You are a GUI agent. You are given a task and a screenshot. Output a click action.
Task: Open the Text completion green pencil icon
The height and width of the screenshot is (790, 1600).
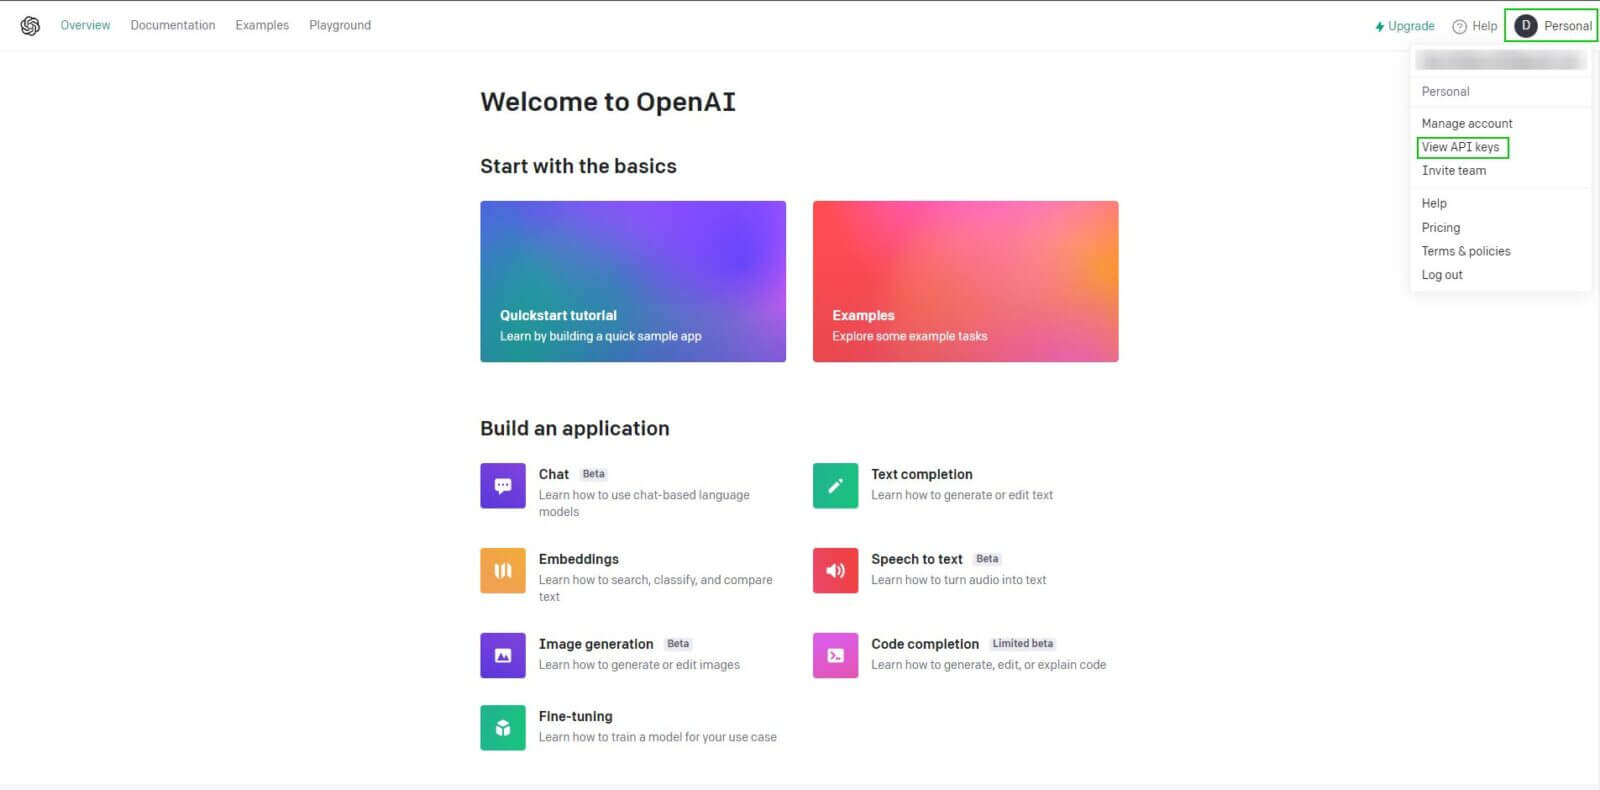coord(835,485)
